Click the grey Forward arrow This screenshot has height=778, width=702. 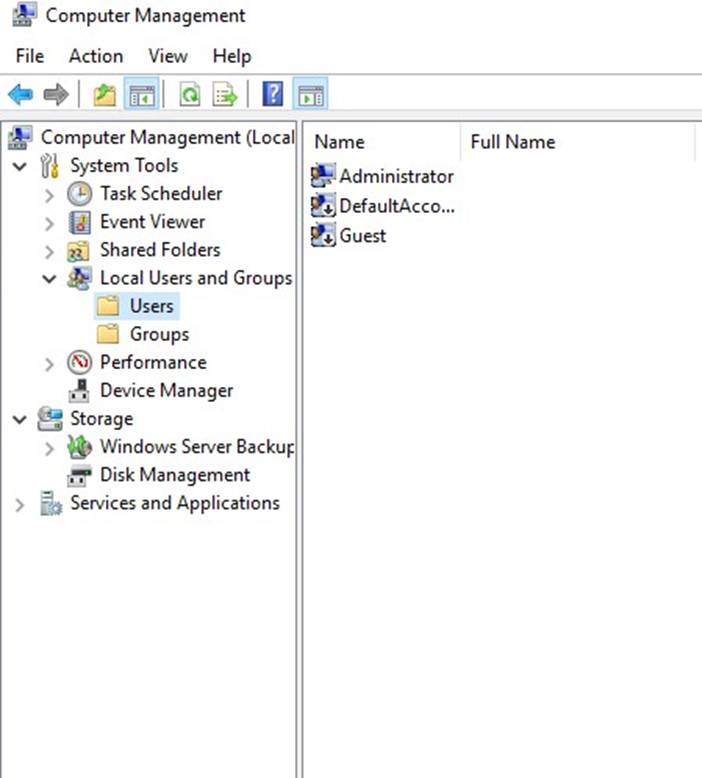tap(56, 94)
